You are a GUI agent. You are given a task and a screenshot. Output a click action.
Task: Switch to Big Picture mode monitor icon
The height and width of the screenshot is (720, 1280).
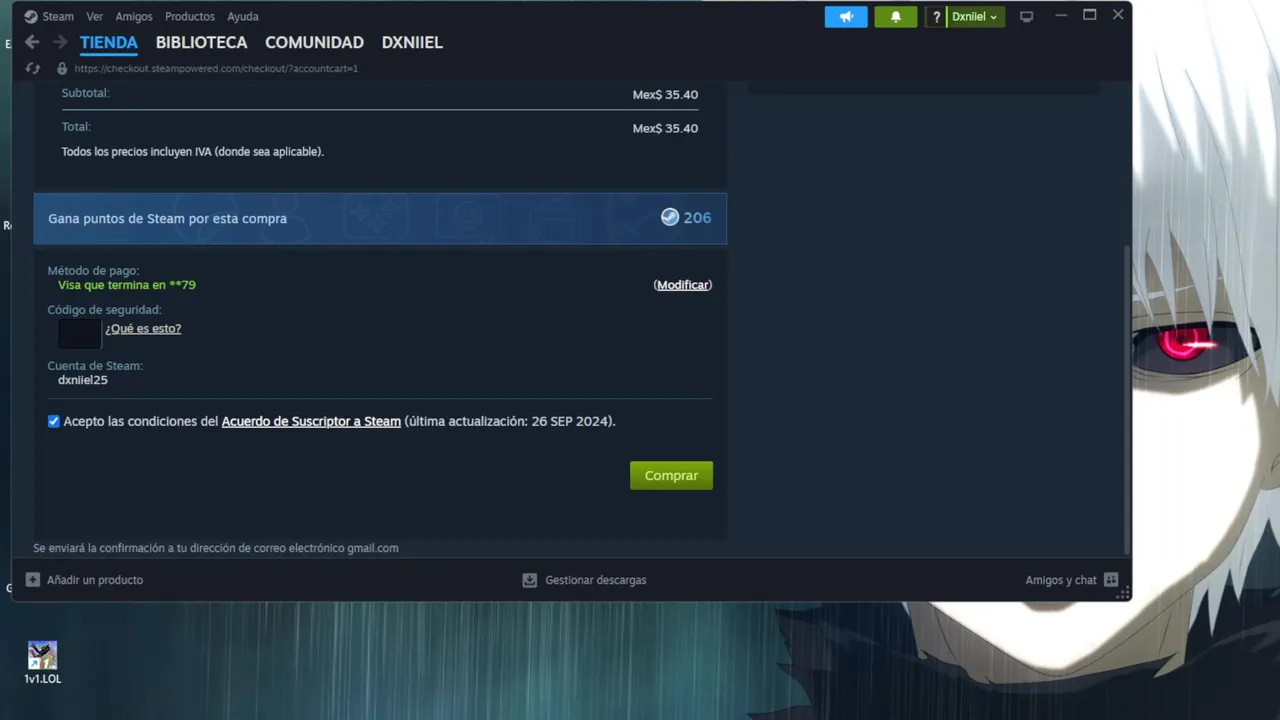(x=1026, y=17)
